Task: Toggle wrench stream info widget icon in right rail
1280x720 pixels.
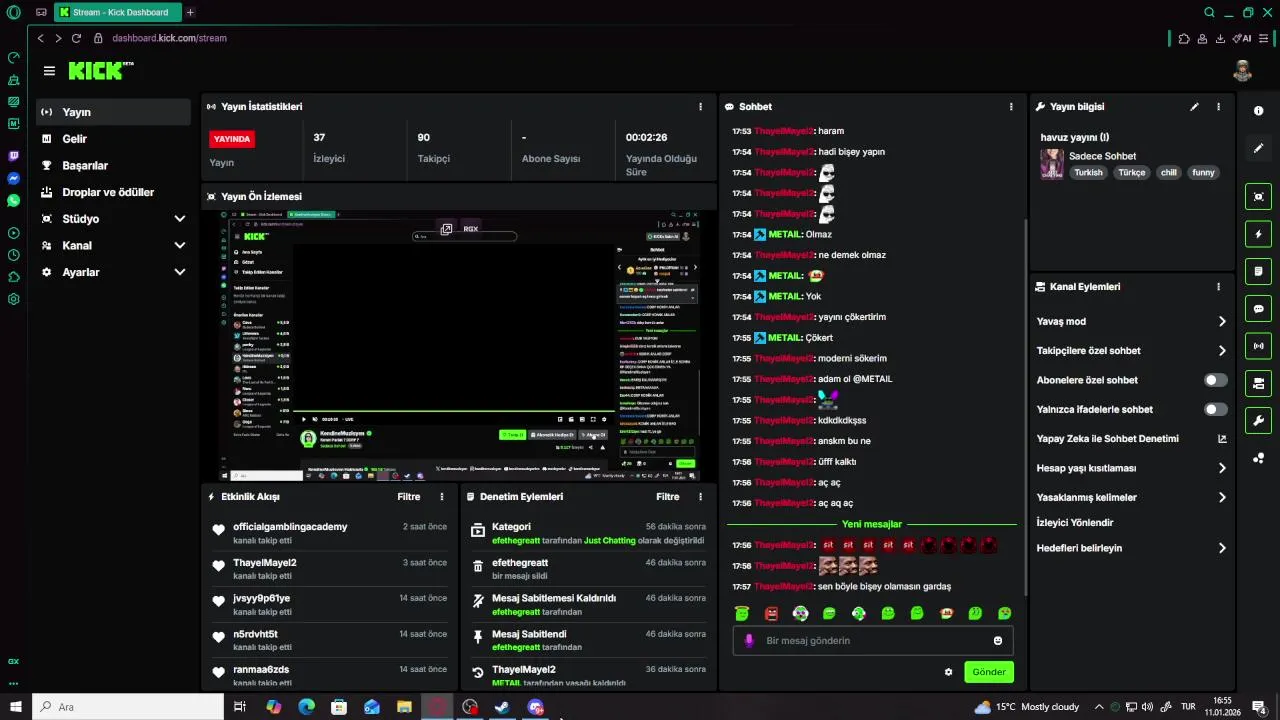Action: pyautogui.click(x=1258, y=420)
